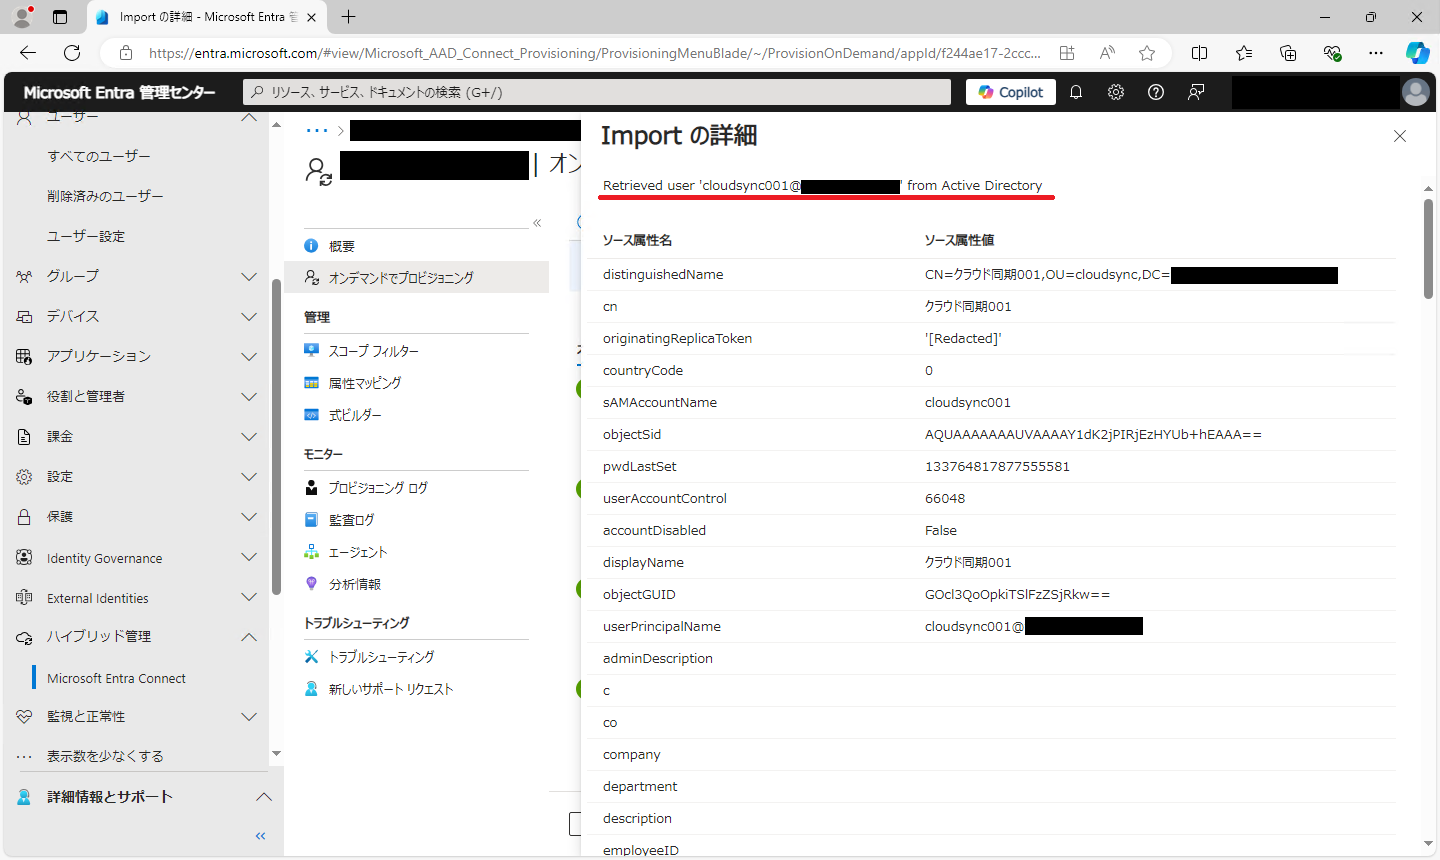This screenshot has width=1440, height=860.
Task: Click the デバイス icon in sidebar
Action: click(x=24, y=316)
